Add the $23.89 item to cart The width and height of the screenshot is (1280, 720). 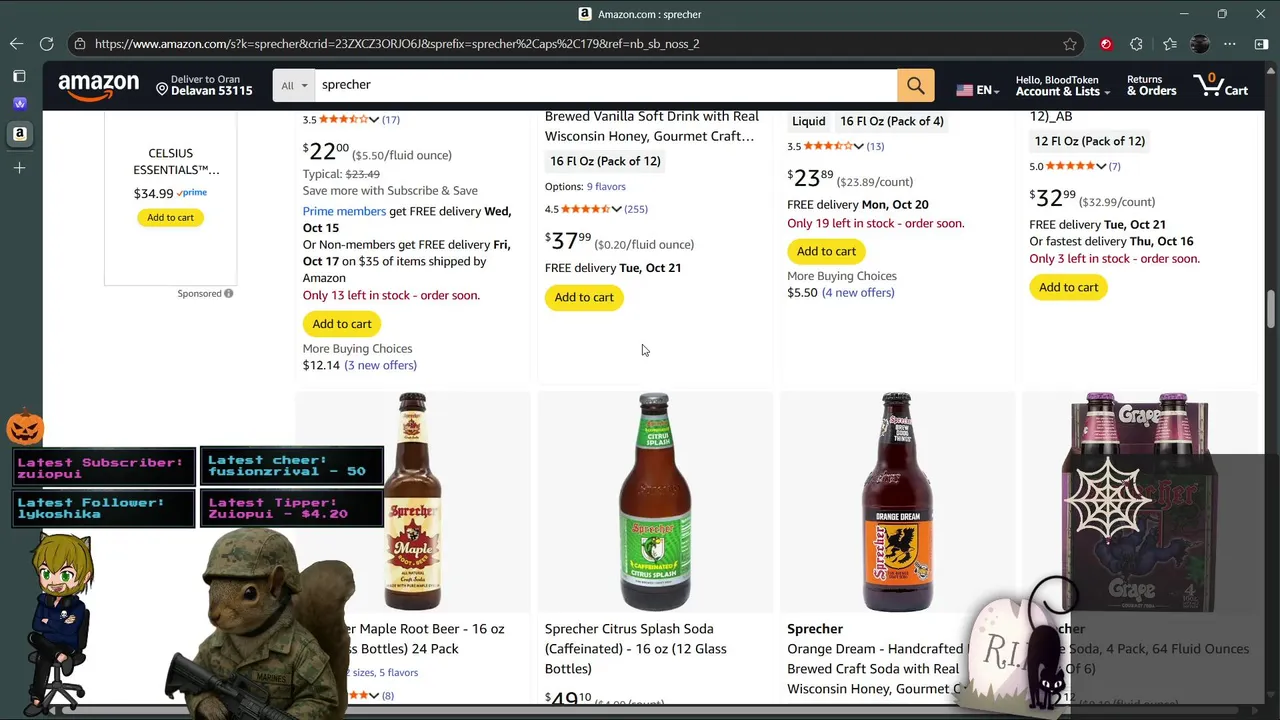(x=826, y=251)
